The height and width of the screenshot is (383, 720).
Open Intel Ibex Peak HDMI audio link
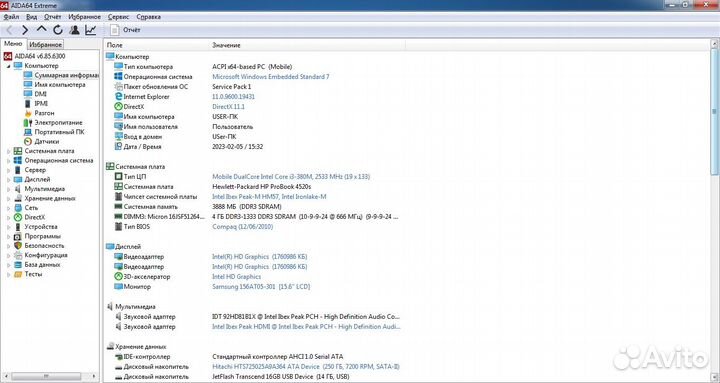[x=306, y=327]
